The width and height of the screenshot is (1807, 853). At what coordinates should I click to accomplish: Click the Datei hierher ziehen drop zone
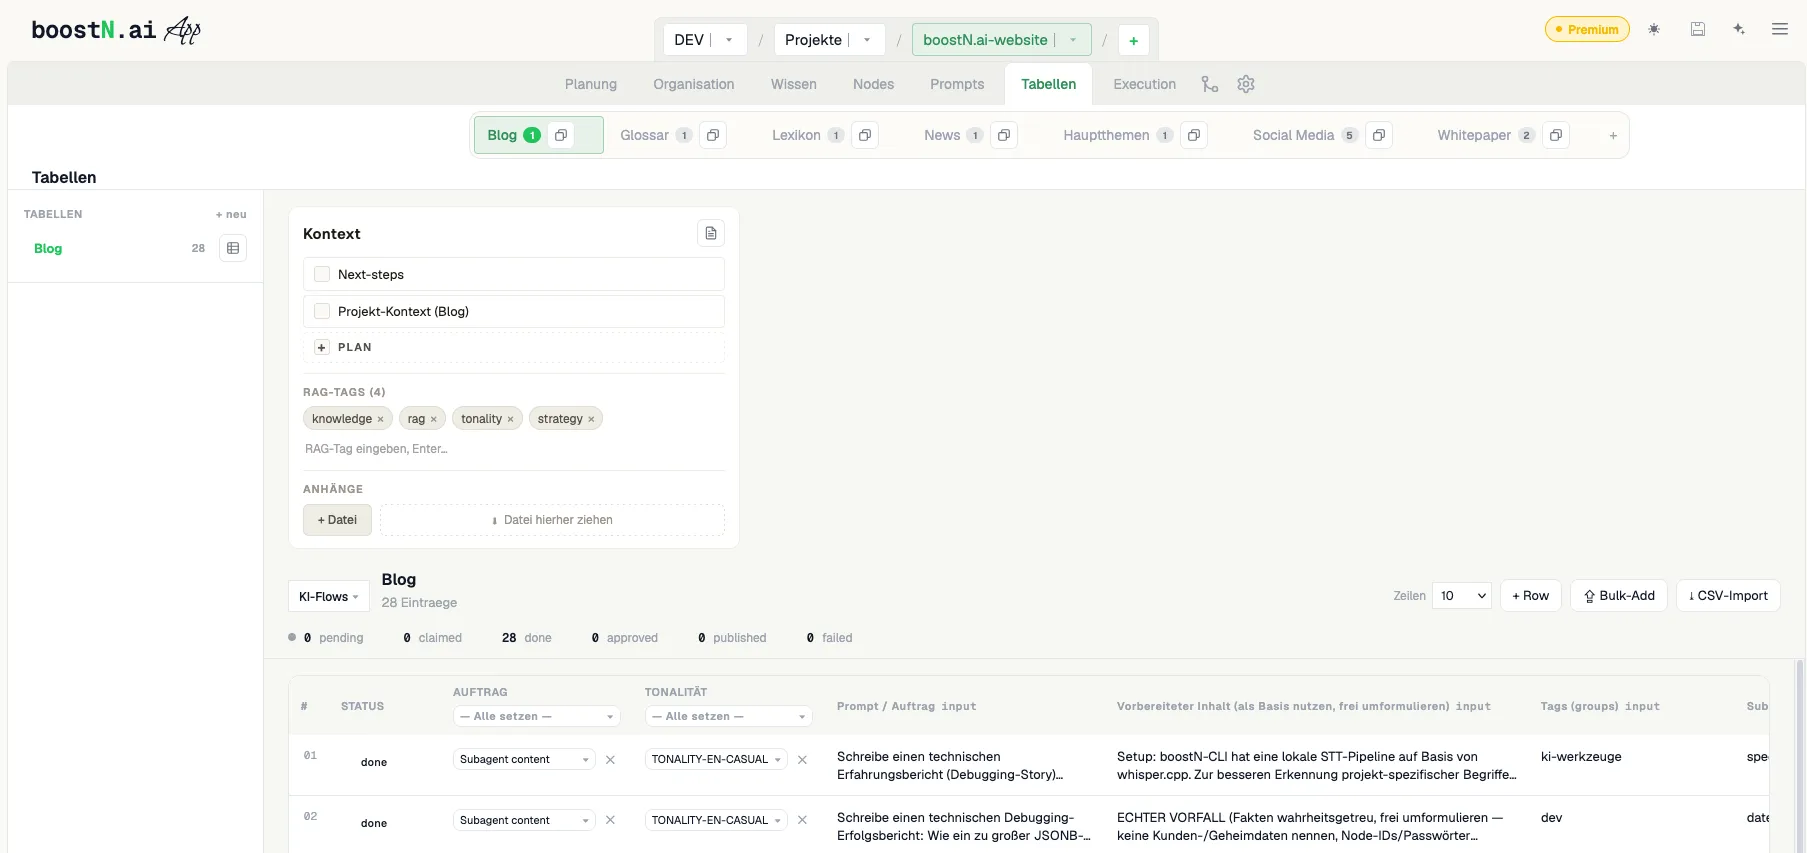point(552,520)
